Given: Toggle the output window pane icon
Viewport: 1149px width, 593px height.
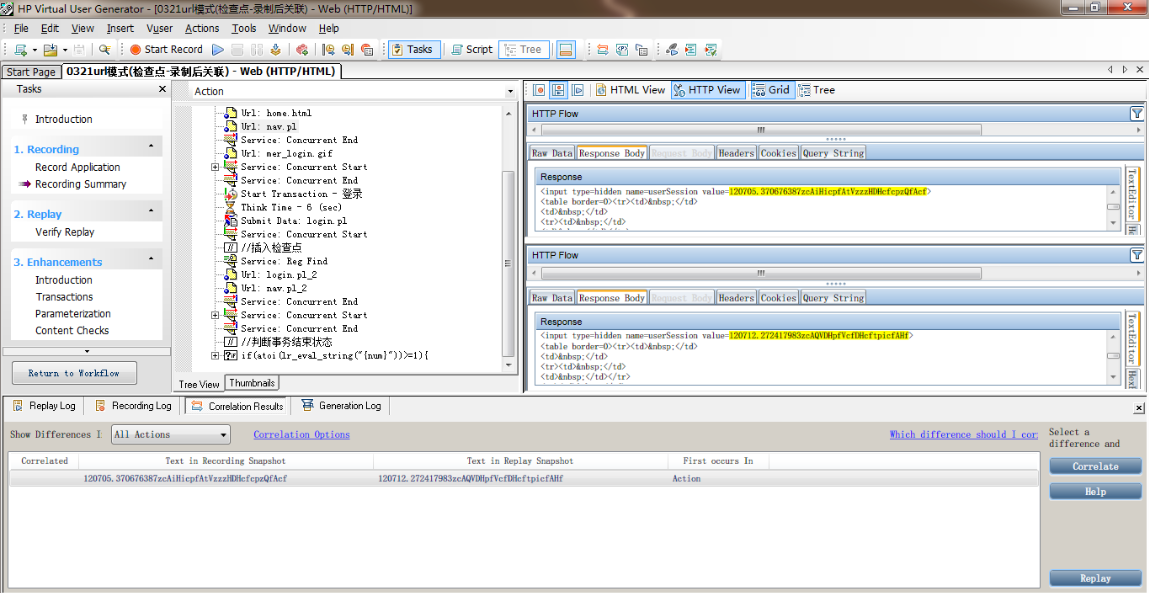Looking at the screenshot, I should pyautogui.click(x=565, y=50).
